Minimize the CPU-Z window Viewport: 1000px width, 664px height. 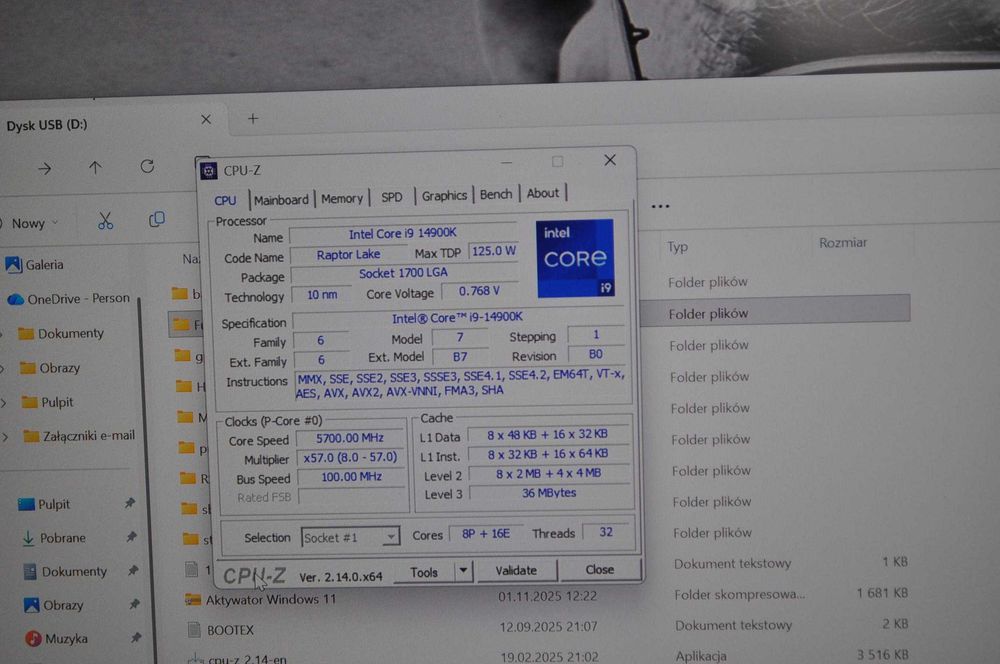[507, 162]
